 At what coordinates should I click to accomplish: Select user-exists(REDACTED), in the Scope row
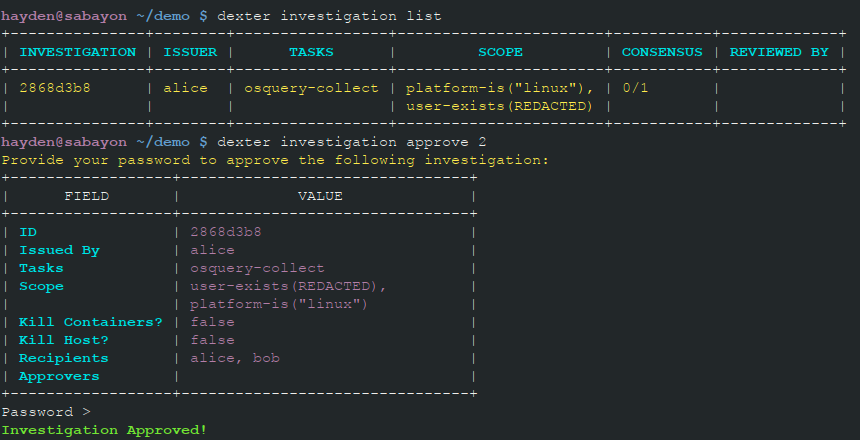(x=288, y=286)
